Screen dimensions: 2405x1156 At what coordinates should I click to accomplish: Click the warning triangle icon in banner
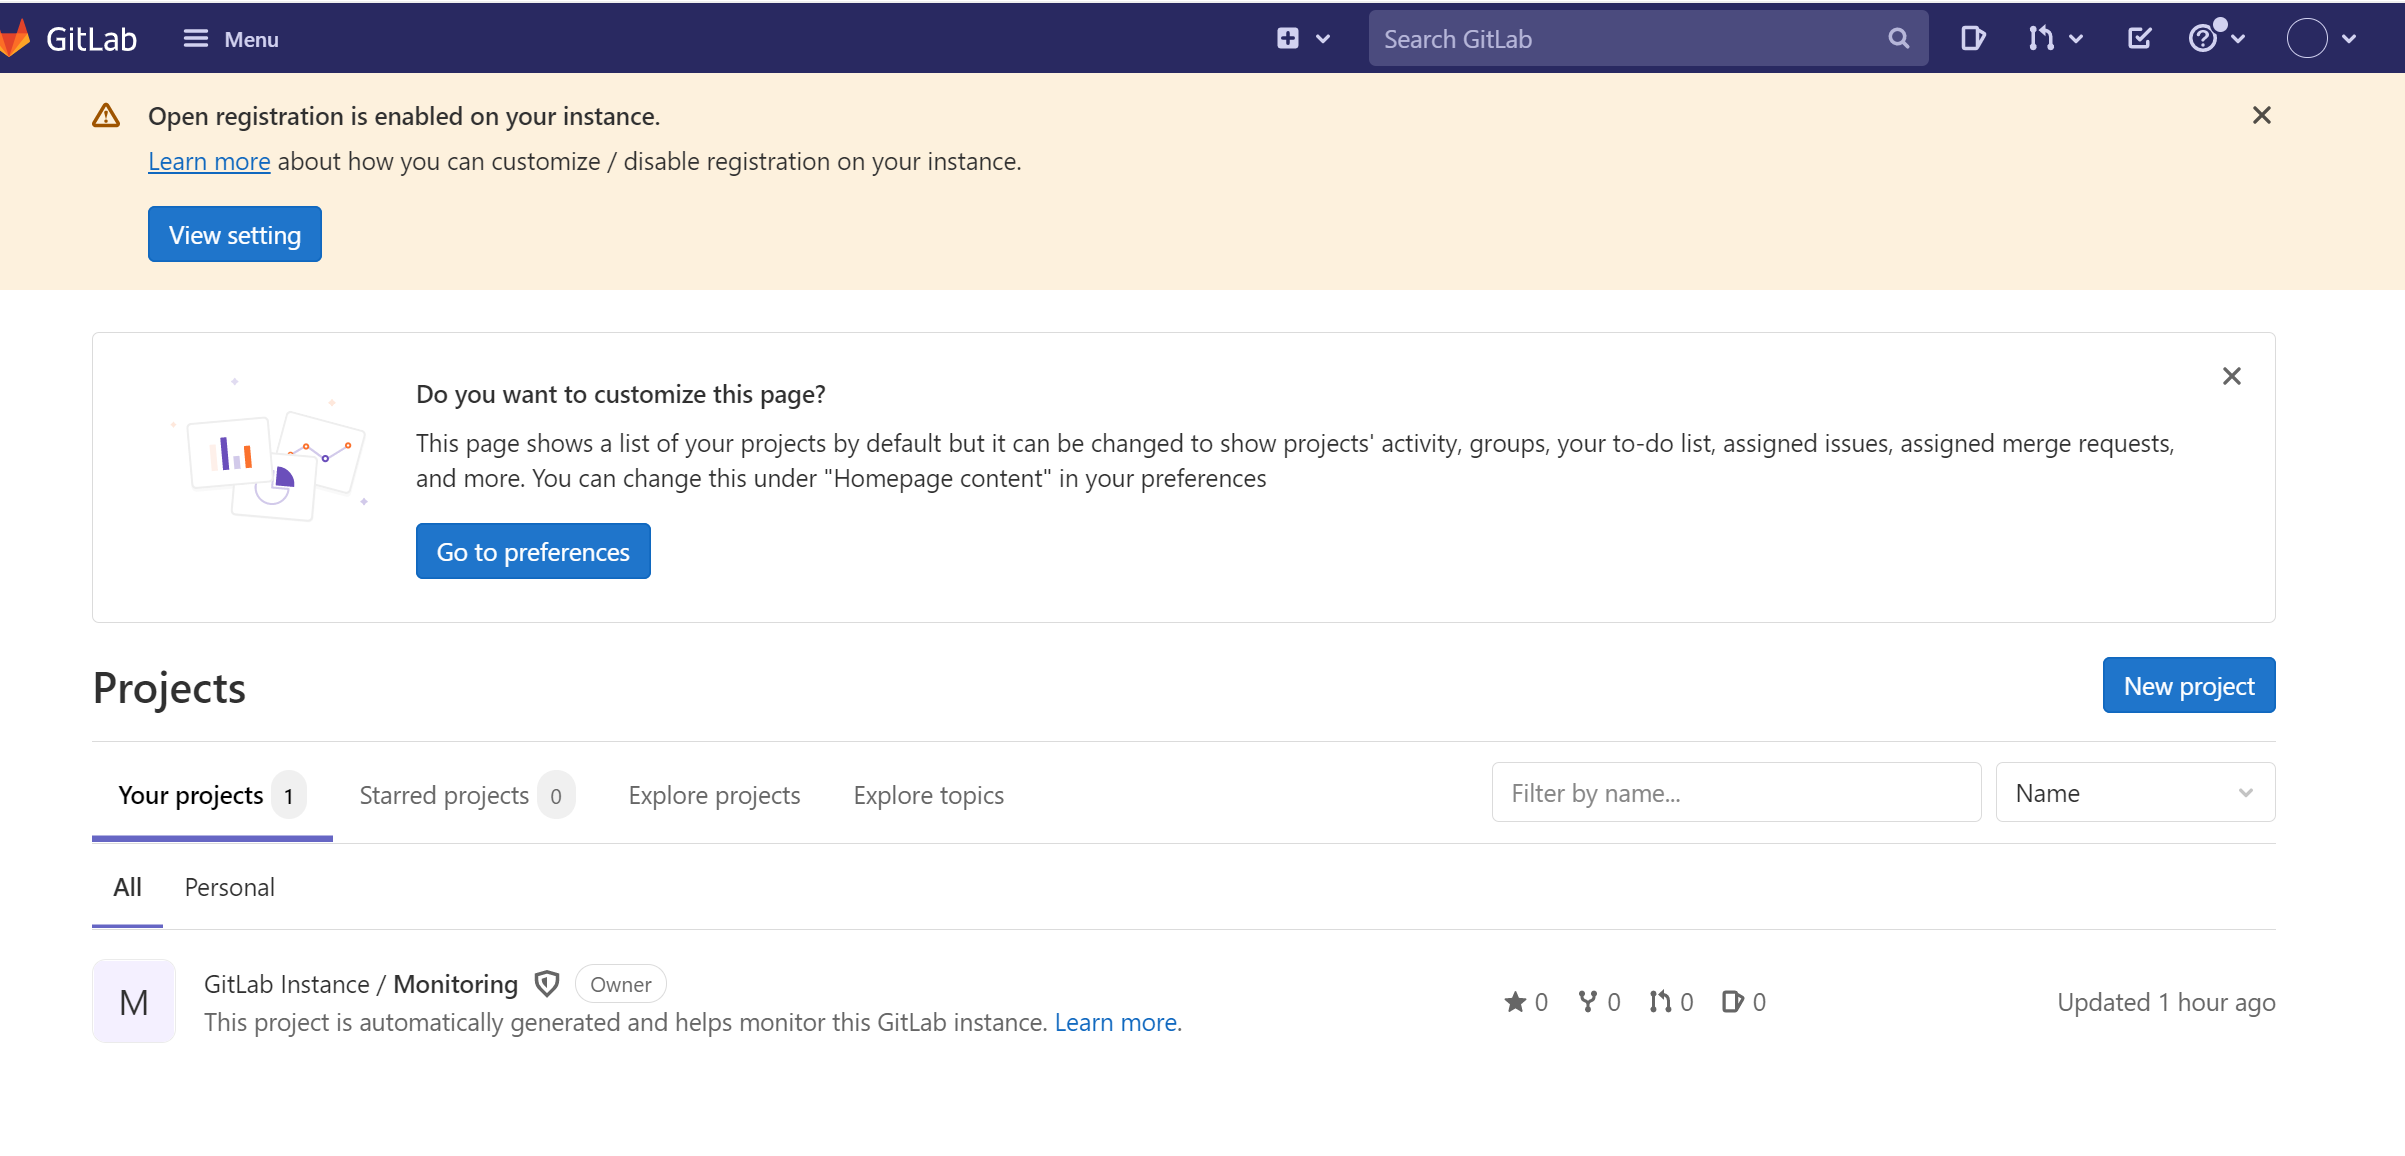106,116
